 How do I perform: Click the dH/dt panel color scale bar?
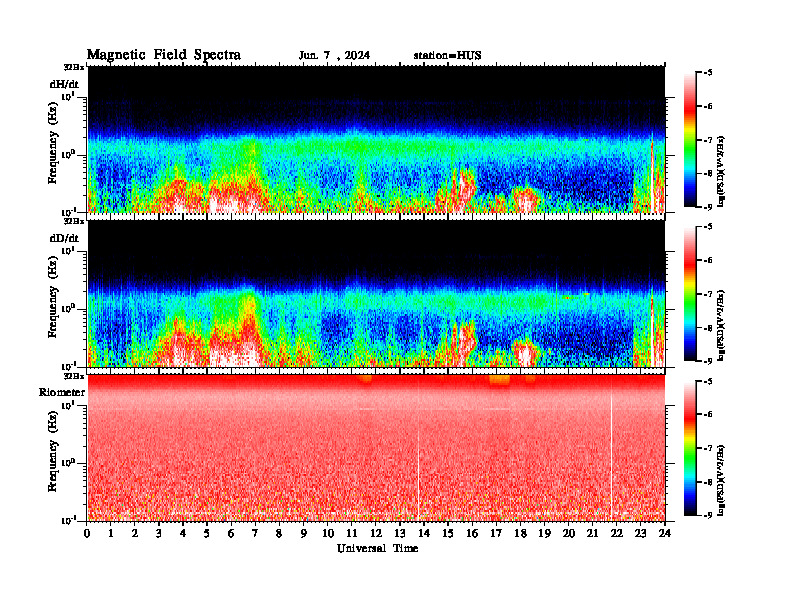click(689, 140)
